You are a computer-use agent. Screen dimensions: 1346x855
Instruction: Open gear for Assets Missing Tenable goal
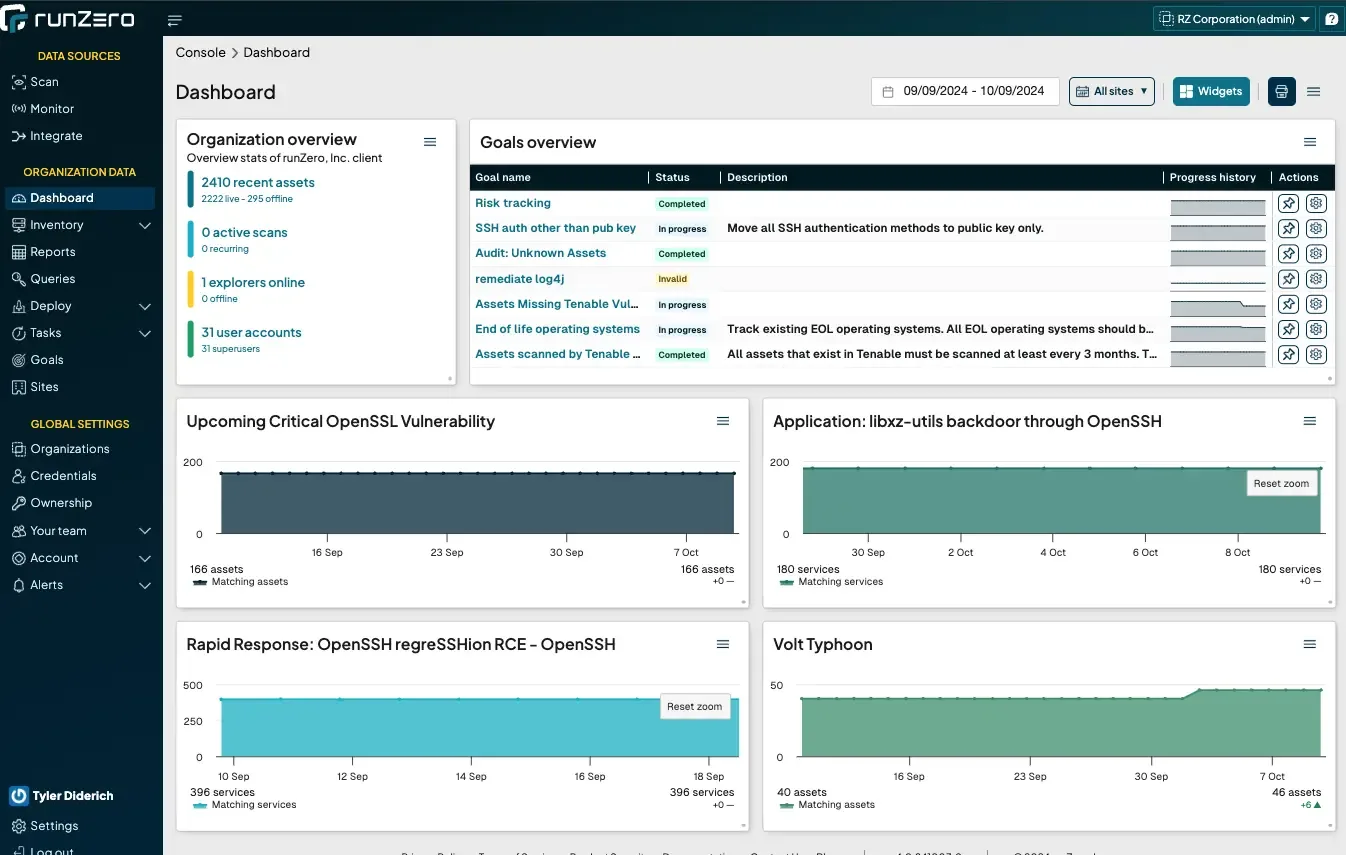pyautogui.click(x=1316, y=304)
